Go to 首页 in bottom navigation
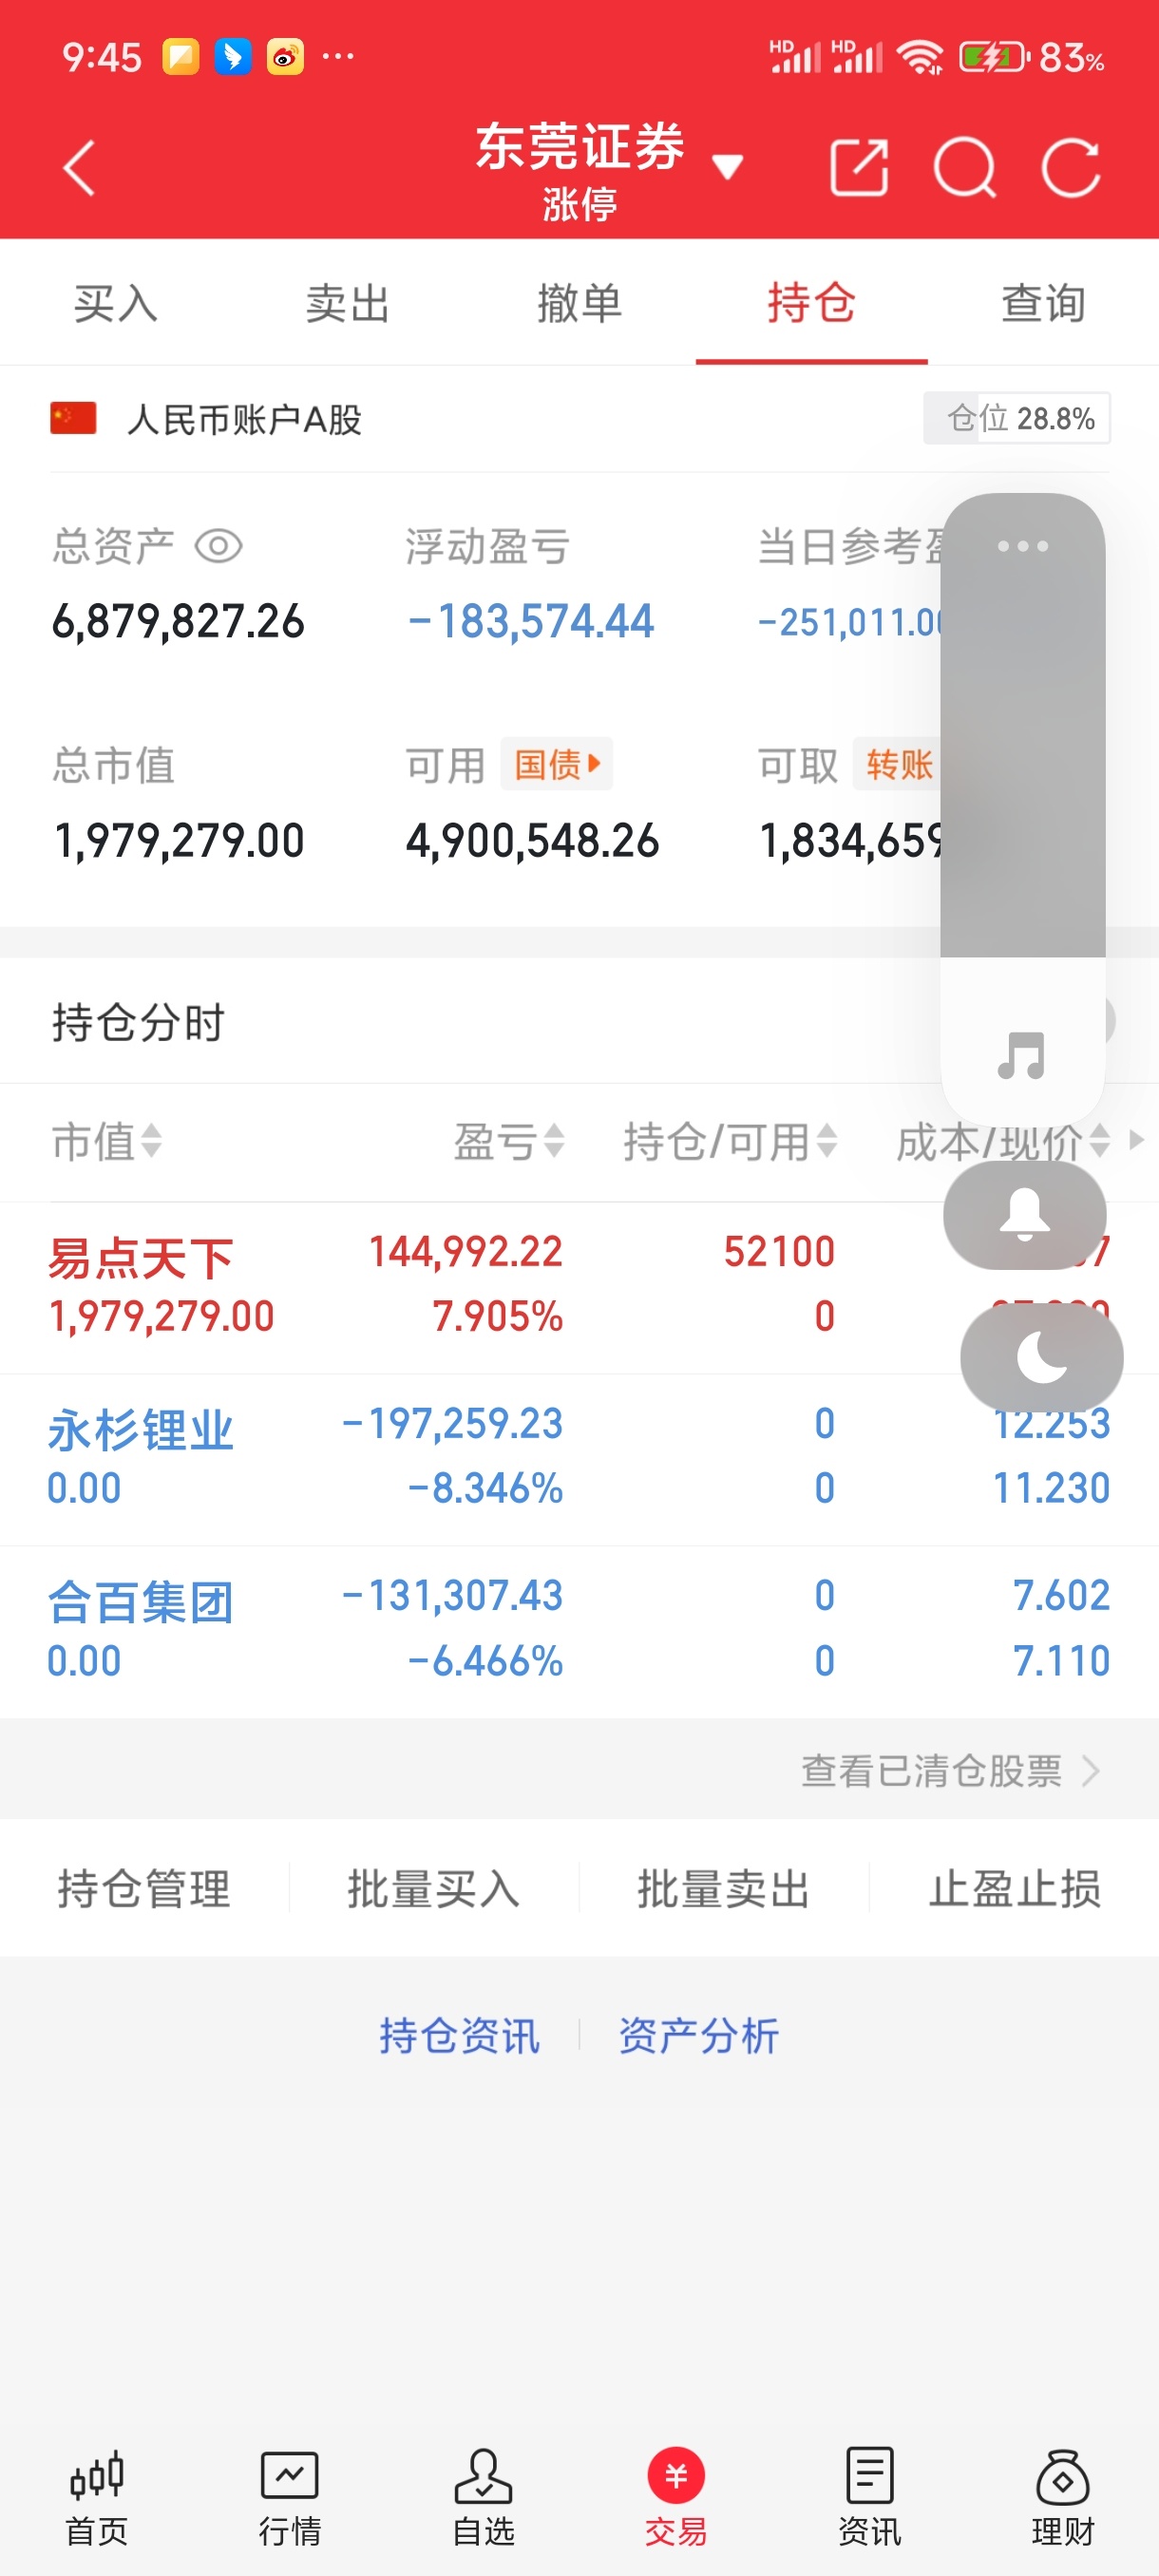1159x2576 pixels. tap(97, 2498)
